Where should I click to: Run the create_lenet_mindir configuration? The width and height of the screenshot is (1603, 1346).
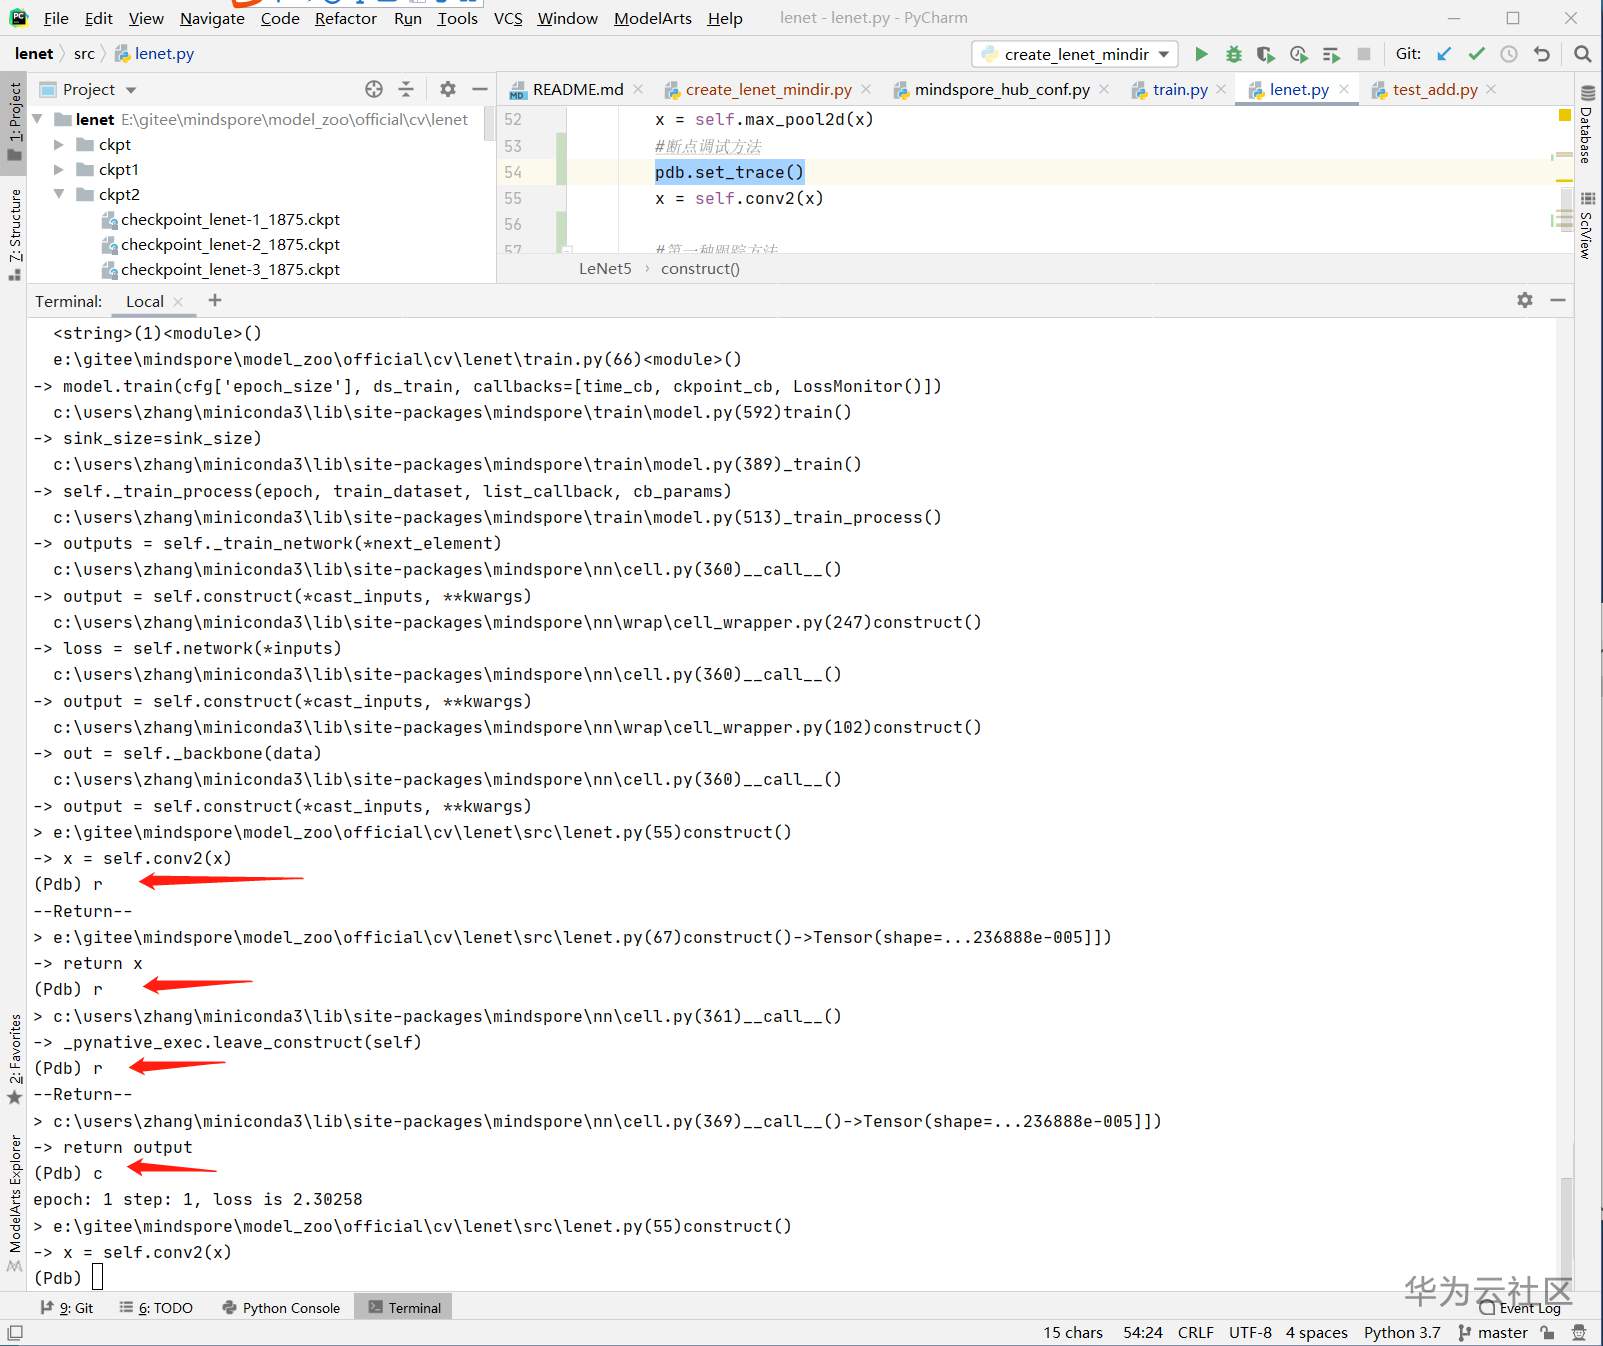point(1201,54)
